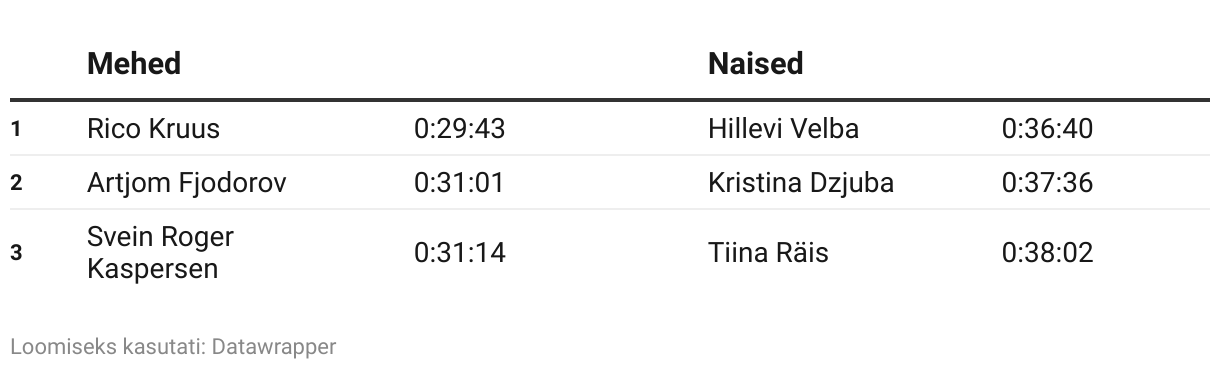
Task: Click rank number 3
Action: click(x=16, y=253)
